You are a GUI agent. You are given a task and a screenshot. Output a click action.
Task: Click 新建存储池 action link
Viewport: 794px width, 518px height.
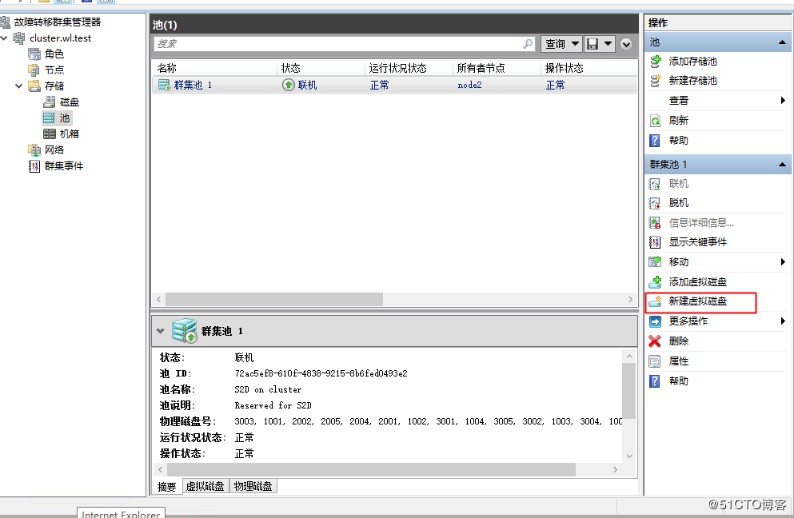click(x=693, y=81)
